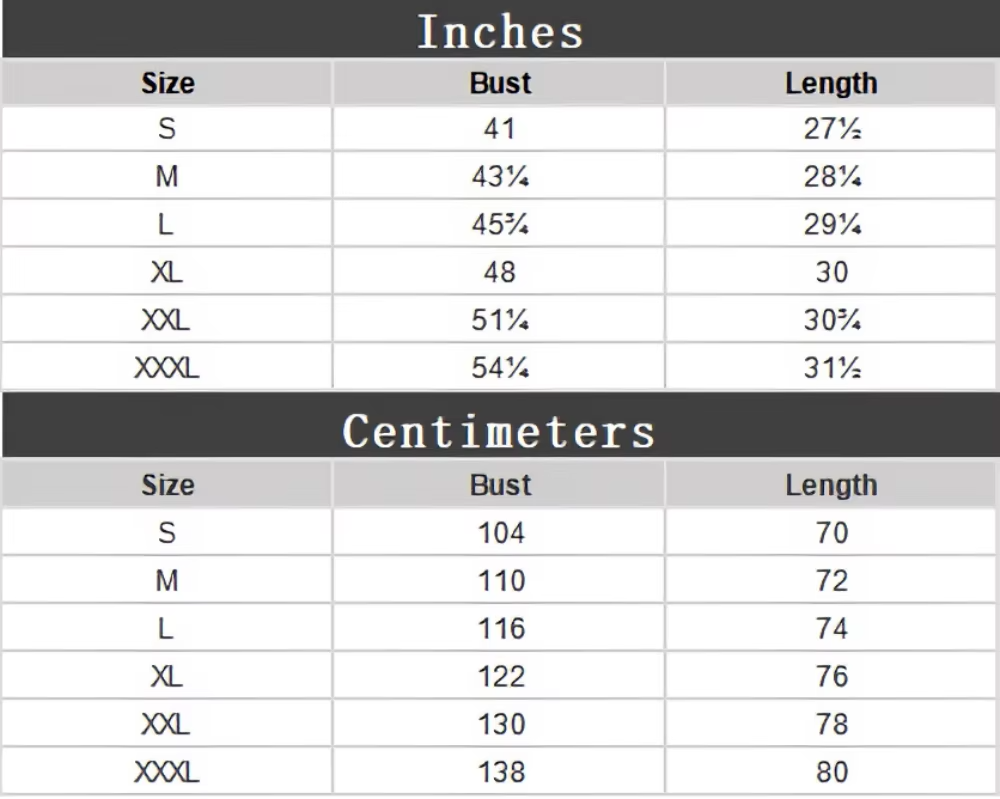Click the Inches table title banner
Image resolution: width=1000 pixels, height=799 pixels.
pos(500,29)
